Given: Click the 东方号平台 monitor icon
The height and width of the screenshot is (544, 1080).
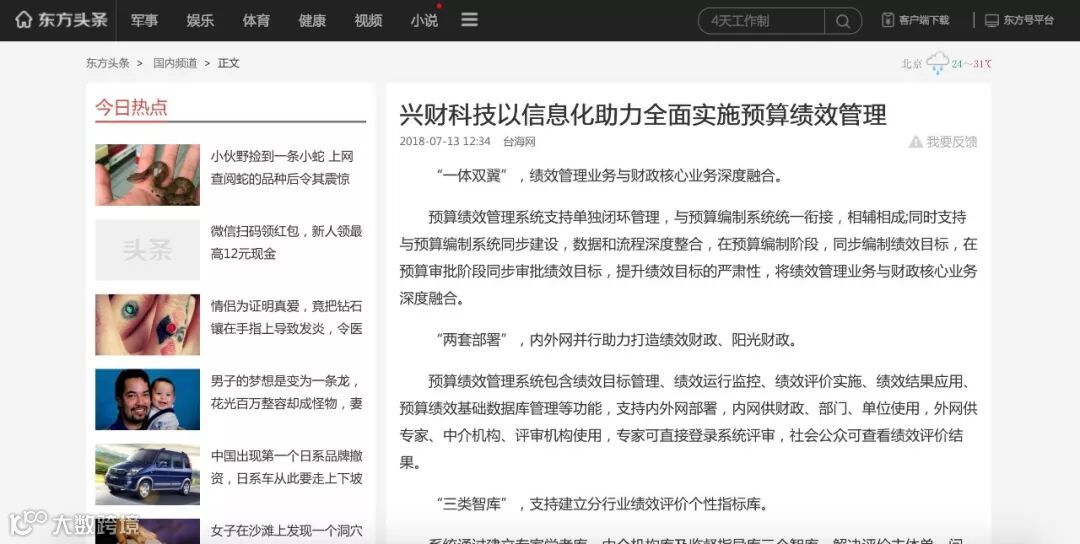Looking at the screenshot, I should [x=991, y=21].
